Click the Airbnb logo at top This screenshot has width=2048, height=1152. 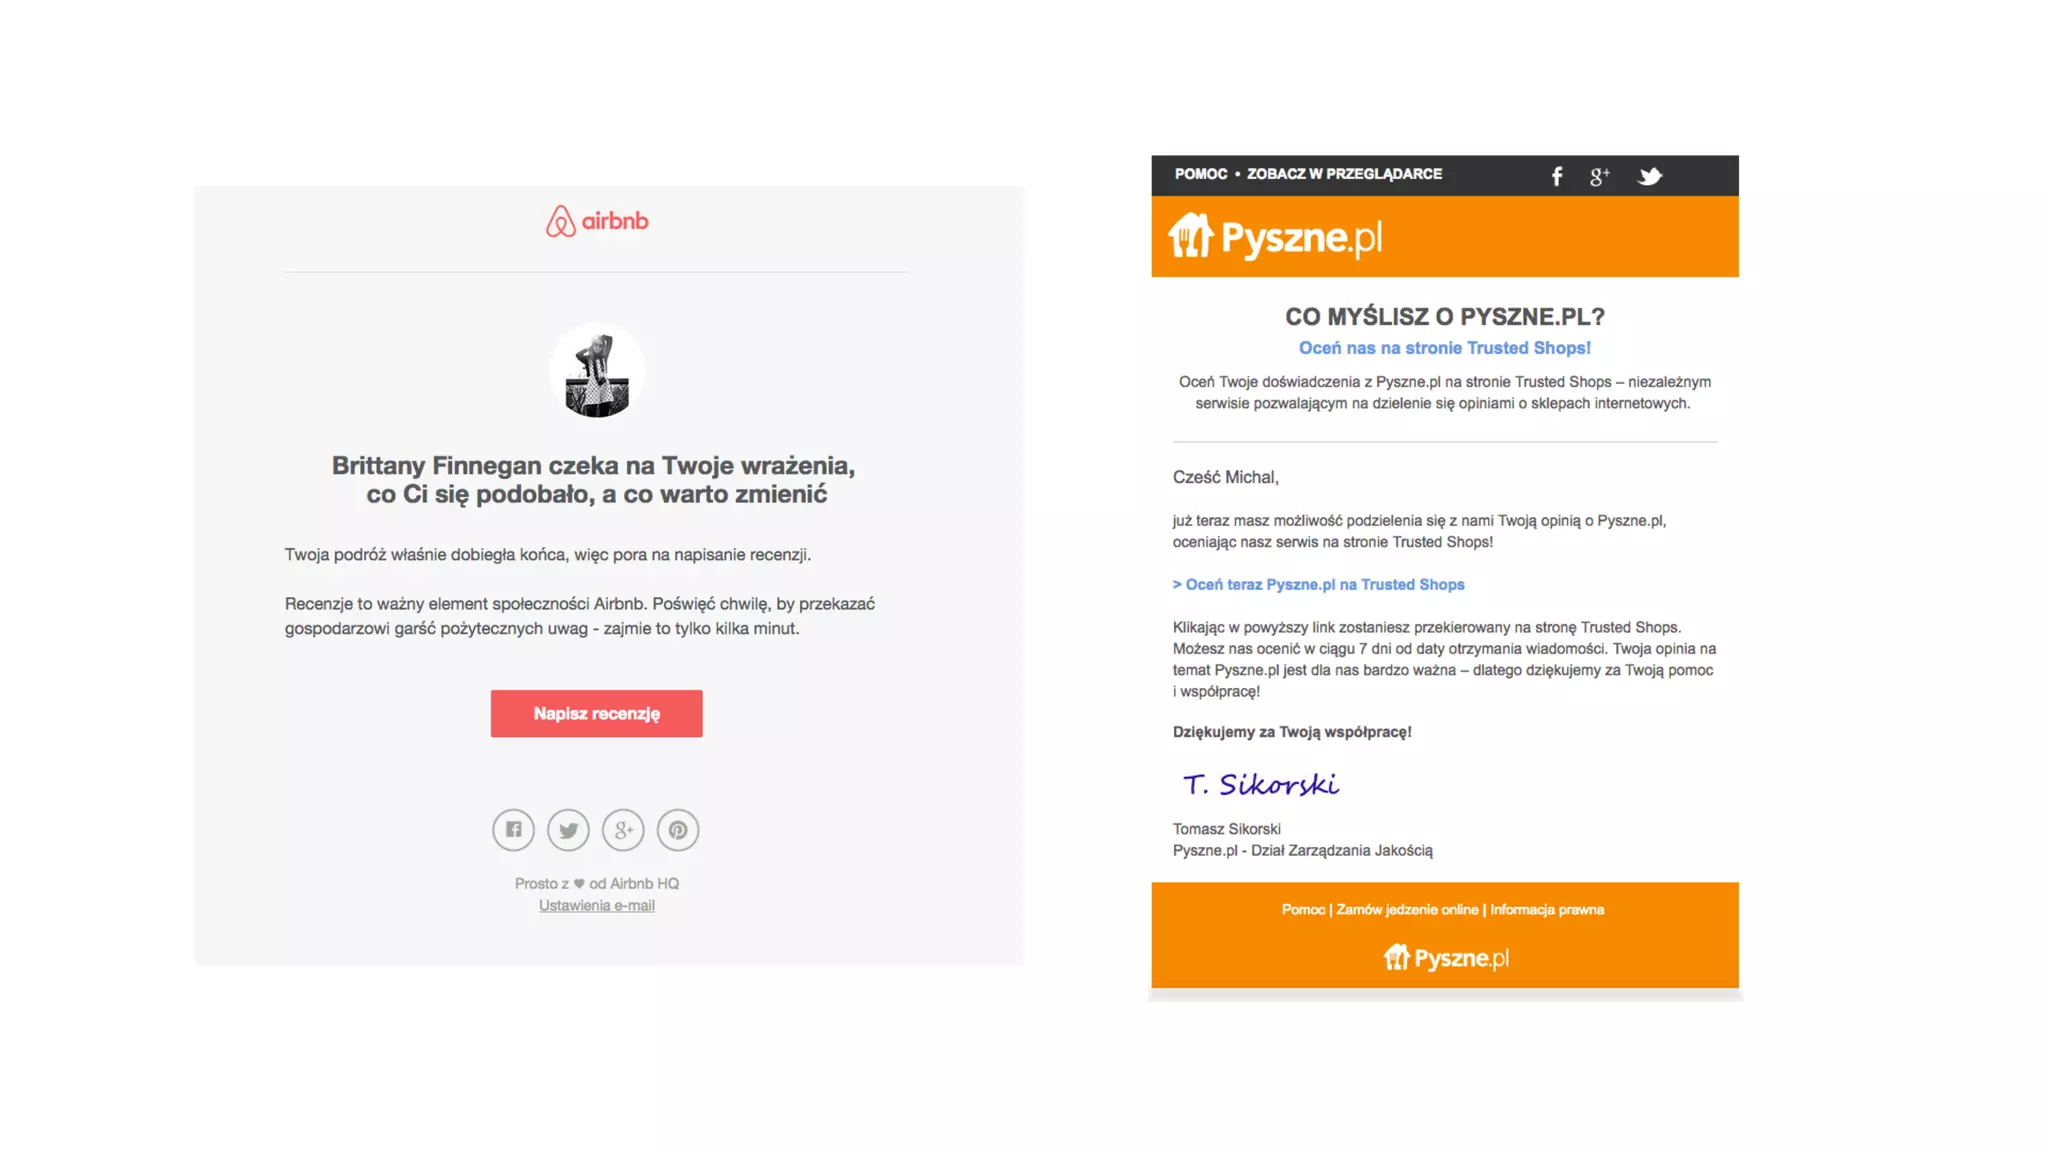point(597,221)
